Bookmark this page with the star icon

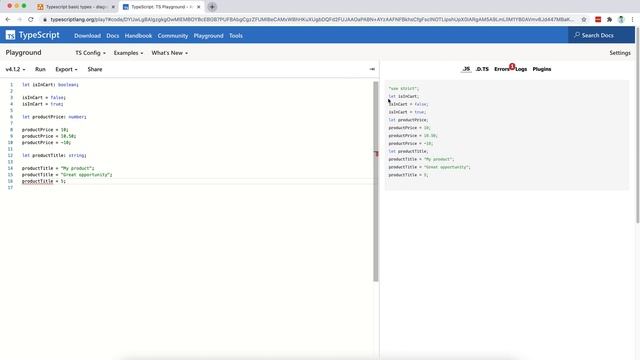(x=584, y=19)
